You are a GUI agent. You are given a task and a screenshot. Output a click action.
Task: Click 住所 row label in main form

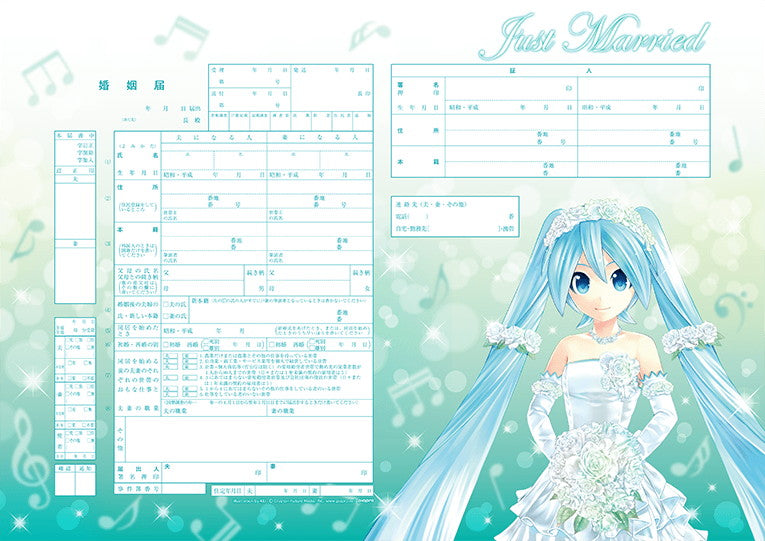pos(138,187)
